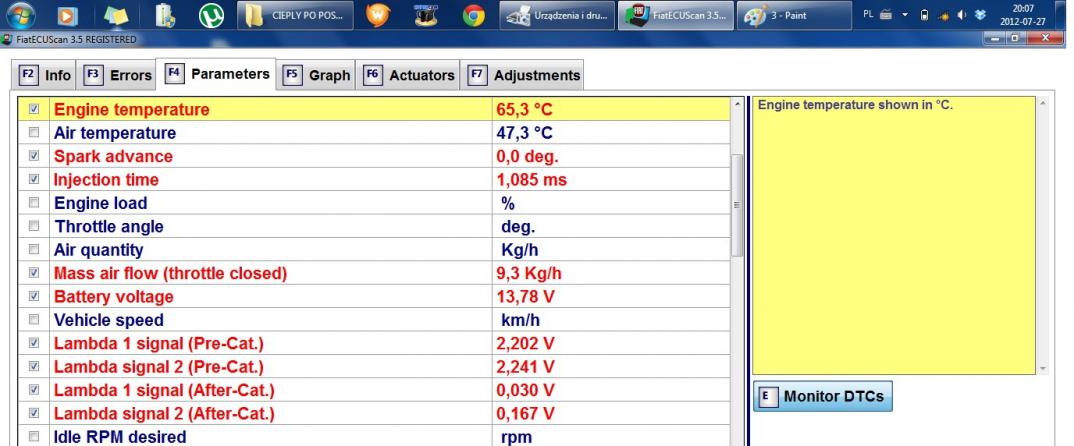
Task: Click the volume speaker tray icon
Action: pos(962,14)
